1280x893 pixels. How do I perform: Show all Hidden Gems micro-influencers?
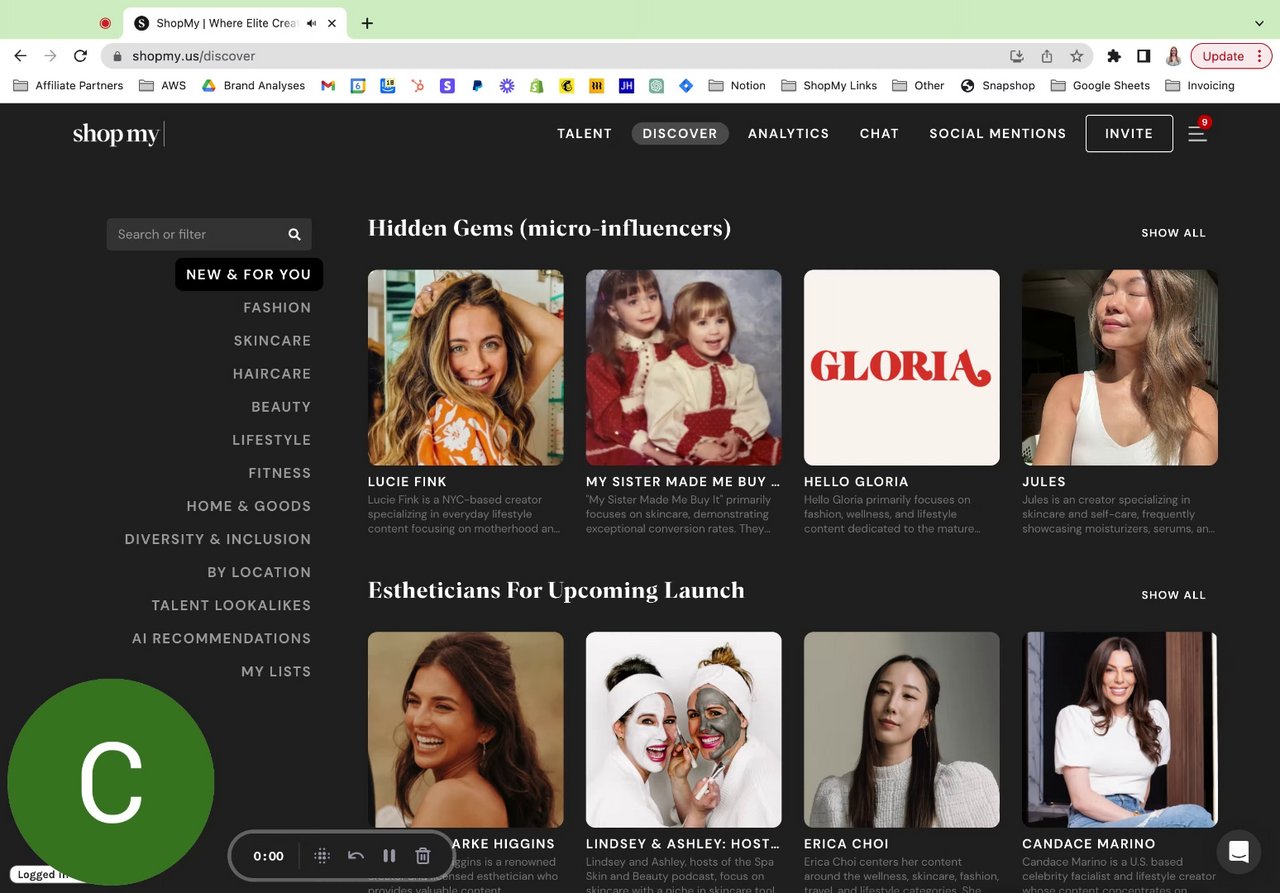(1173, 233)
